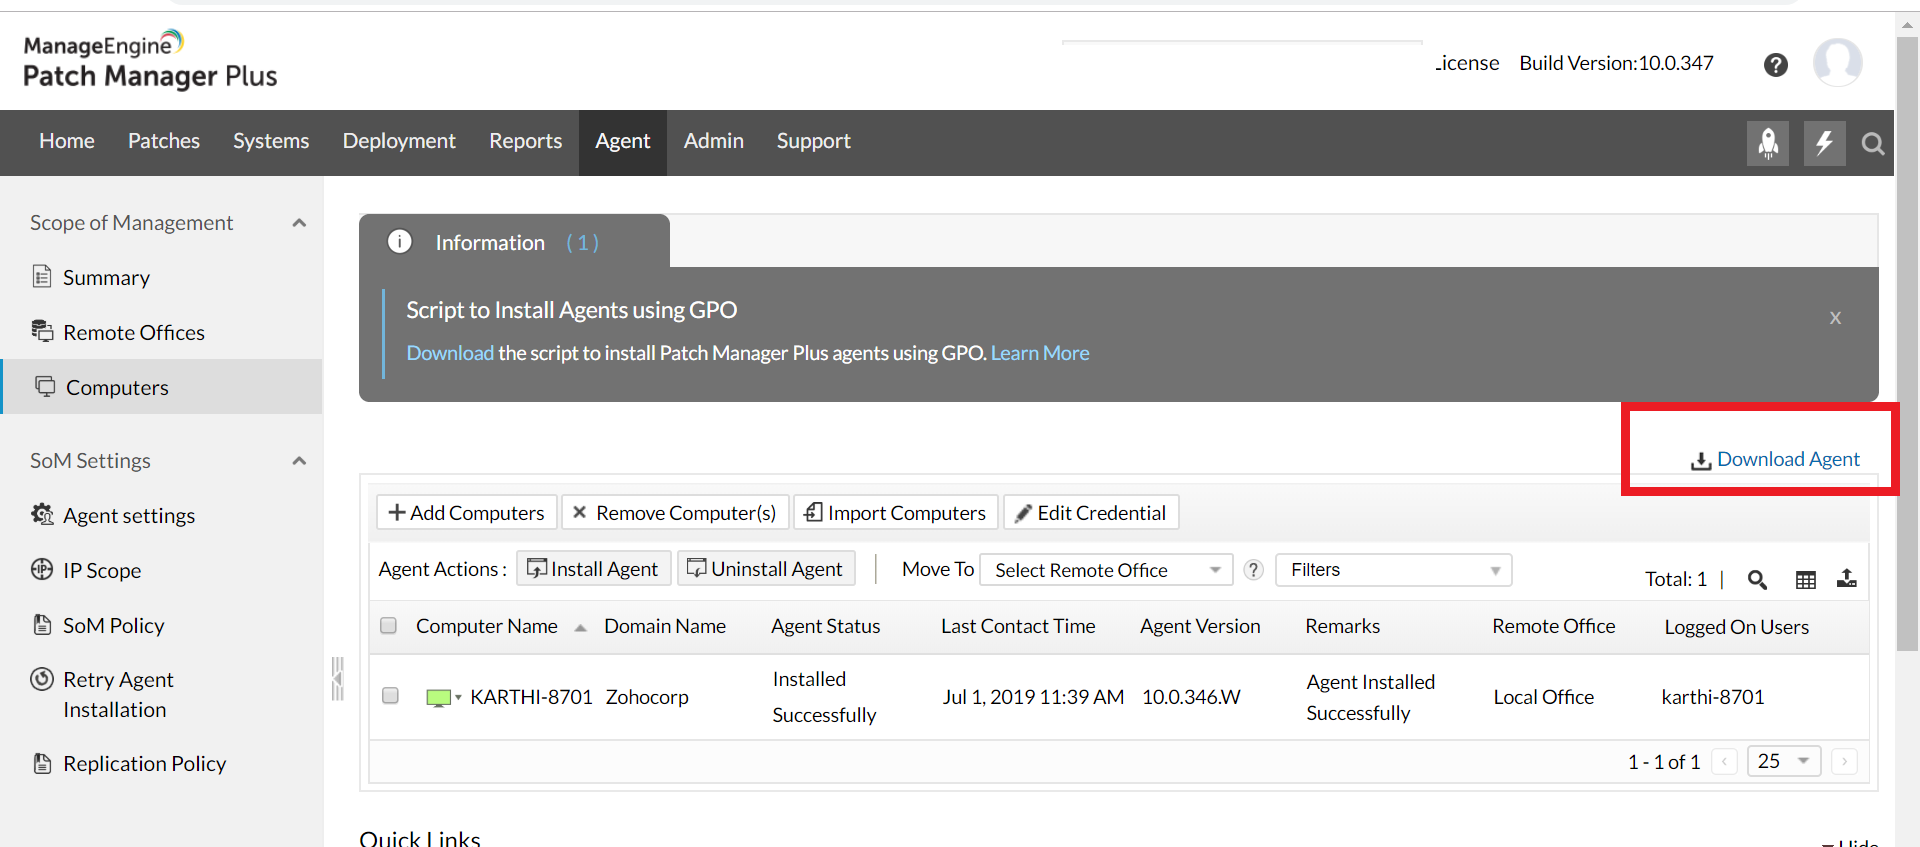The image size is (1920, 847).
Task: Open Agent settings in the sidebar
Action: click(x=129, y=516)
